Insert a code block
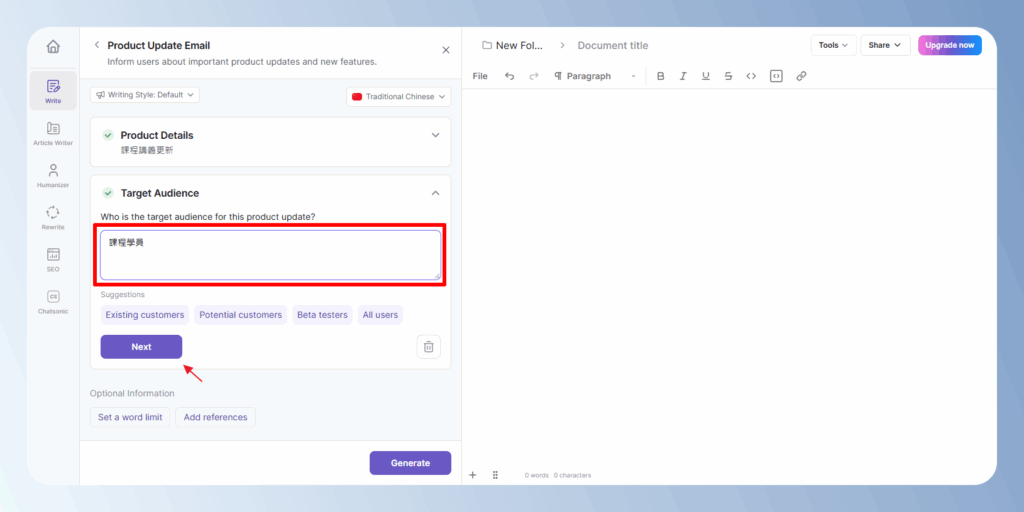1024x512 pixels. point(776,76)
